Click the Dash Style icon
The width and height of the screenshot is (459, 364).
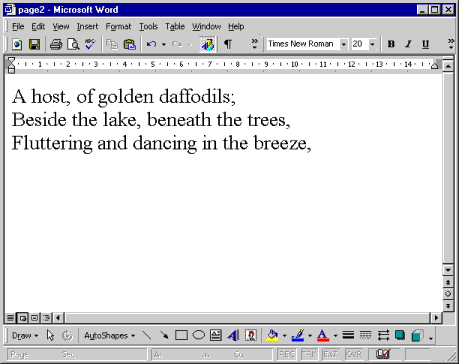pyautogui.click(x=366, y=335)
